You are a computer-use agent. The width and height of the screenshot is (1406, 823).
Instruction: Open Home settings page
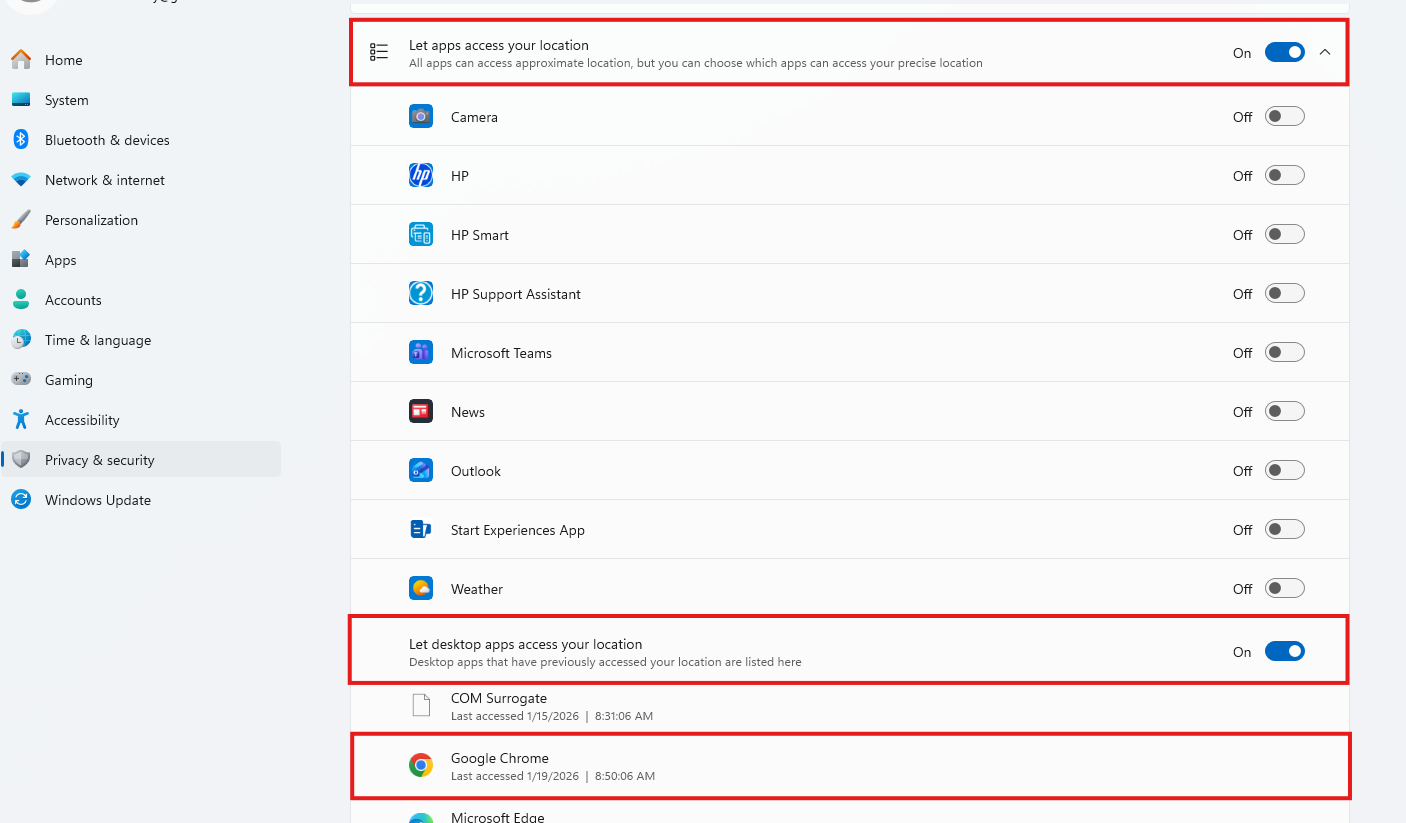coord(141,60)
